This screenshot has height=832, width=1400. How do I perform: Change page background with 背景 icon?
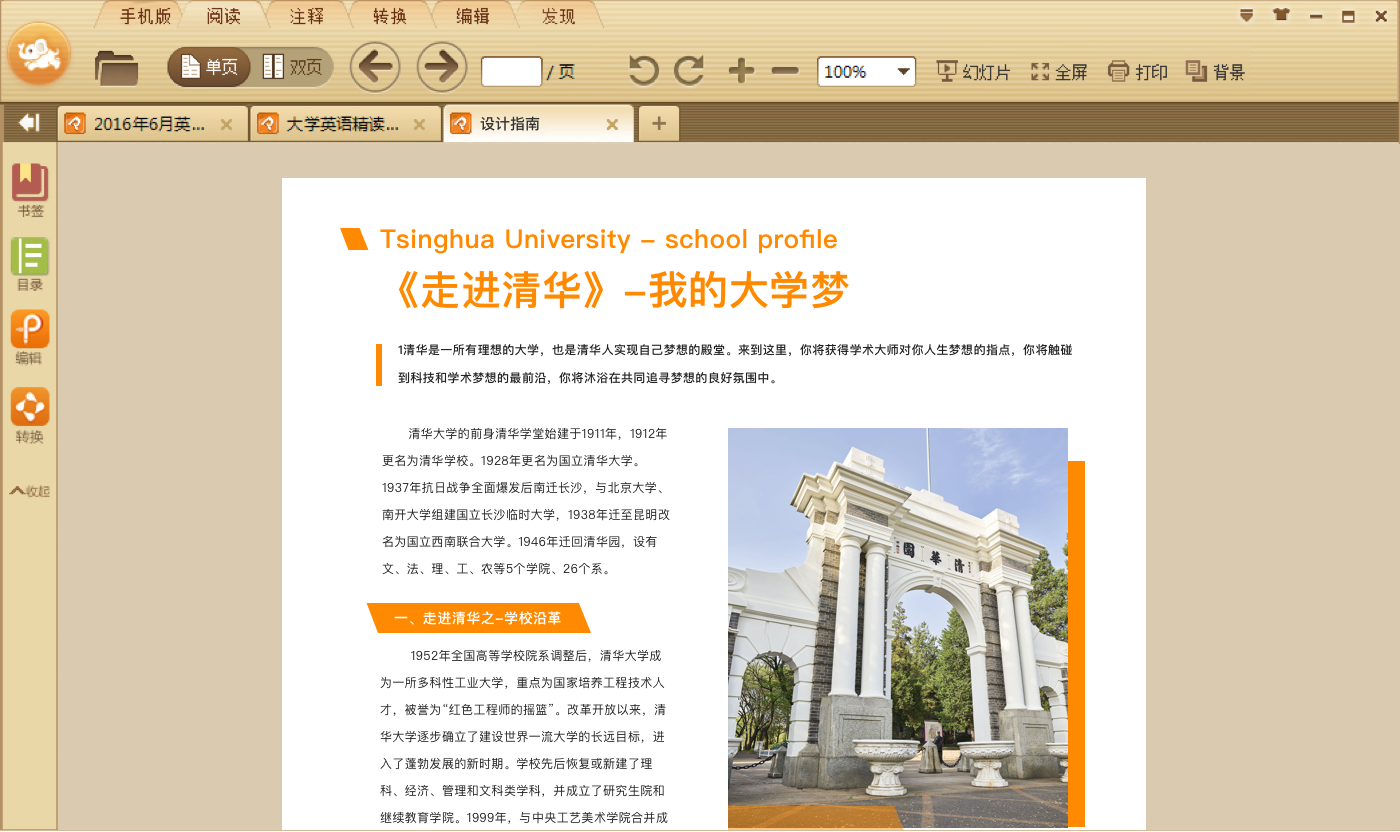[1213, 70]
